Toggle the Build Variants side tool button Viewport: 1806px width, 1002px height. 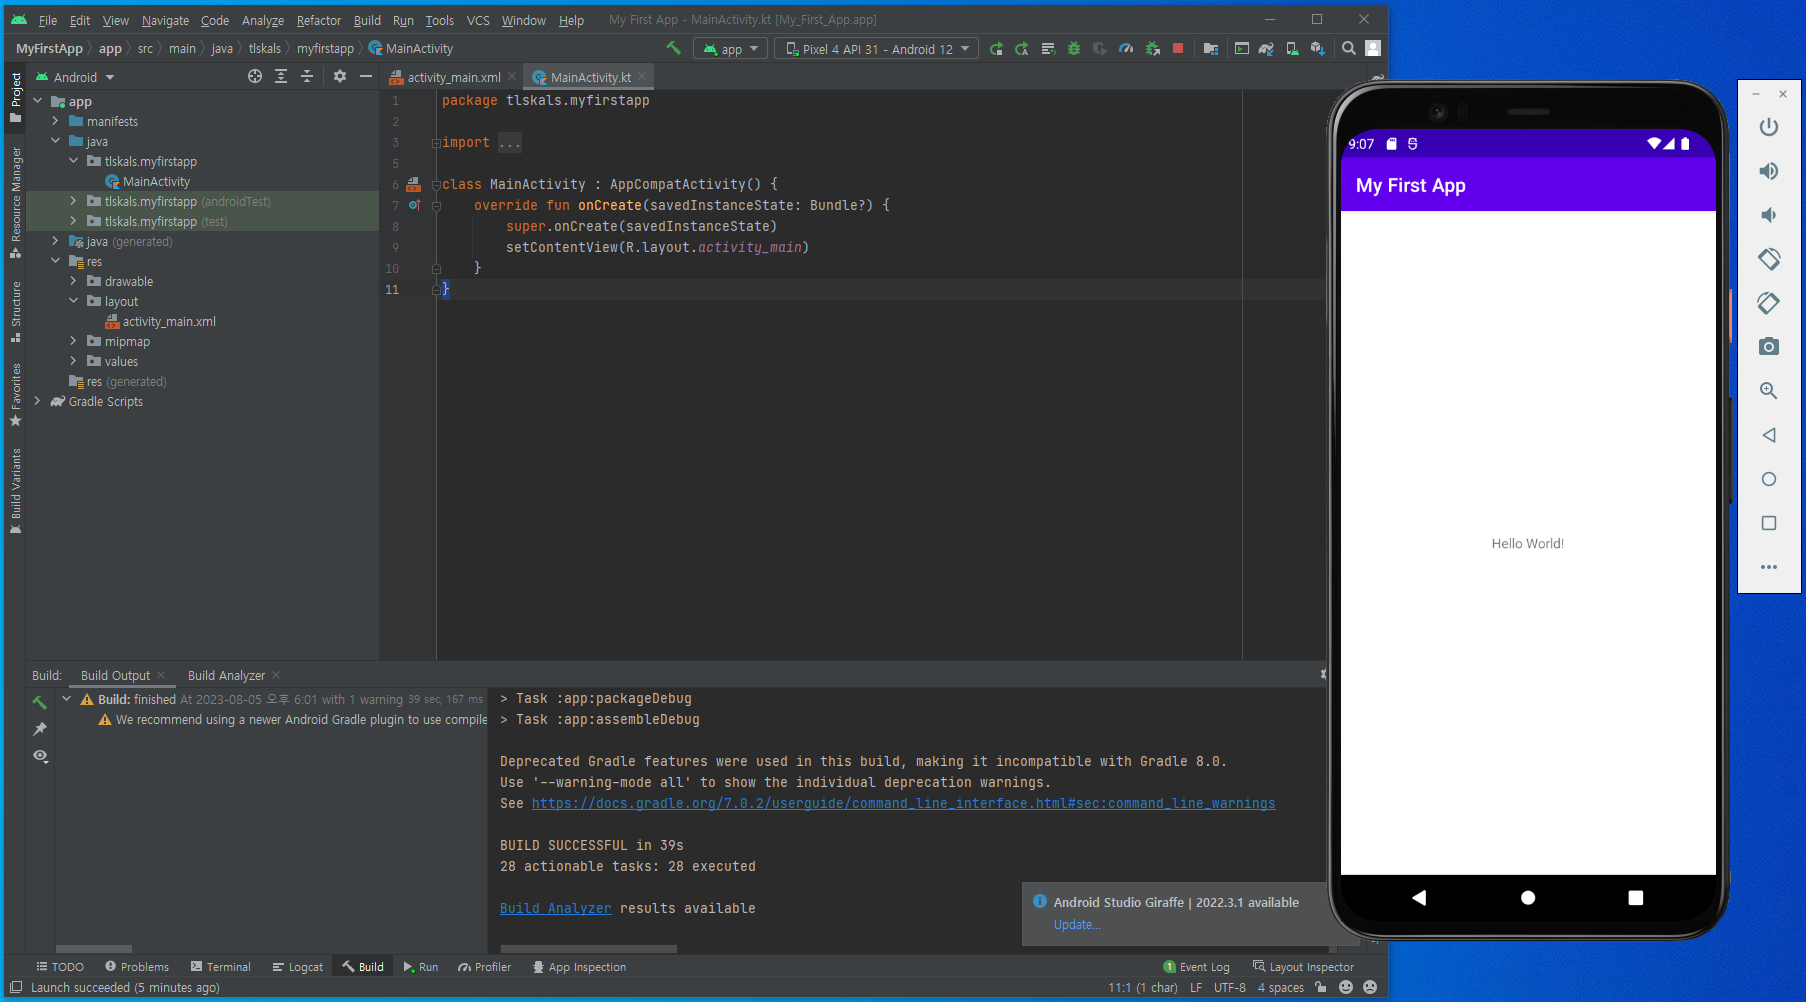tap(16, 491)
